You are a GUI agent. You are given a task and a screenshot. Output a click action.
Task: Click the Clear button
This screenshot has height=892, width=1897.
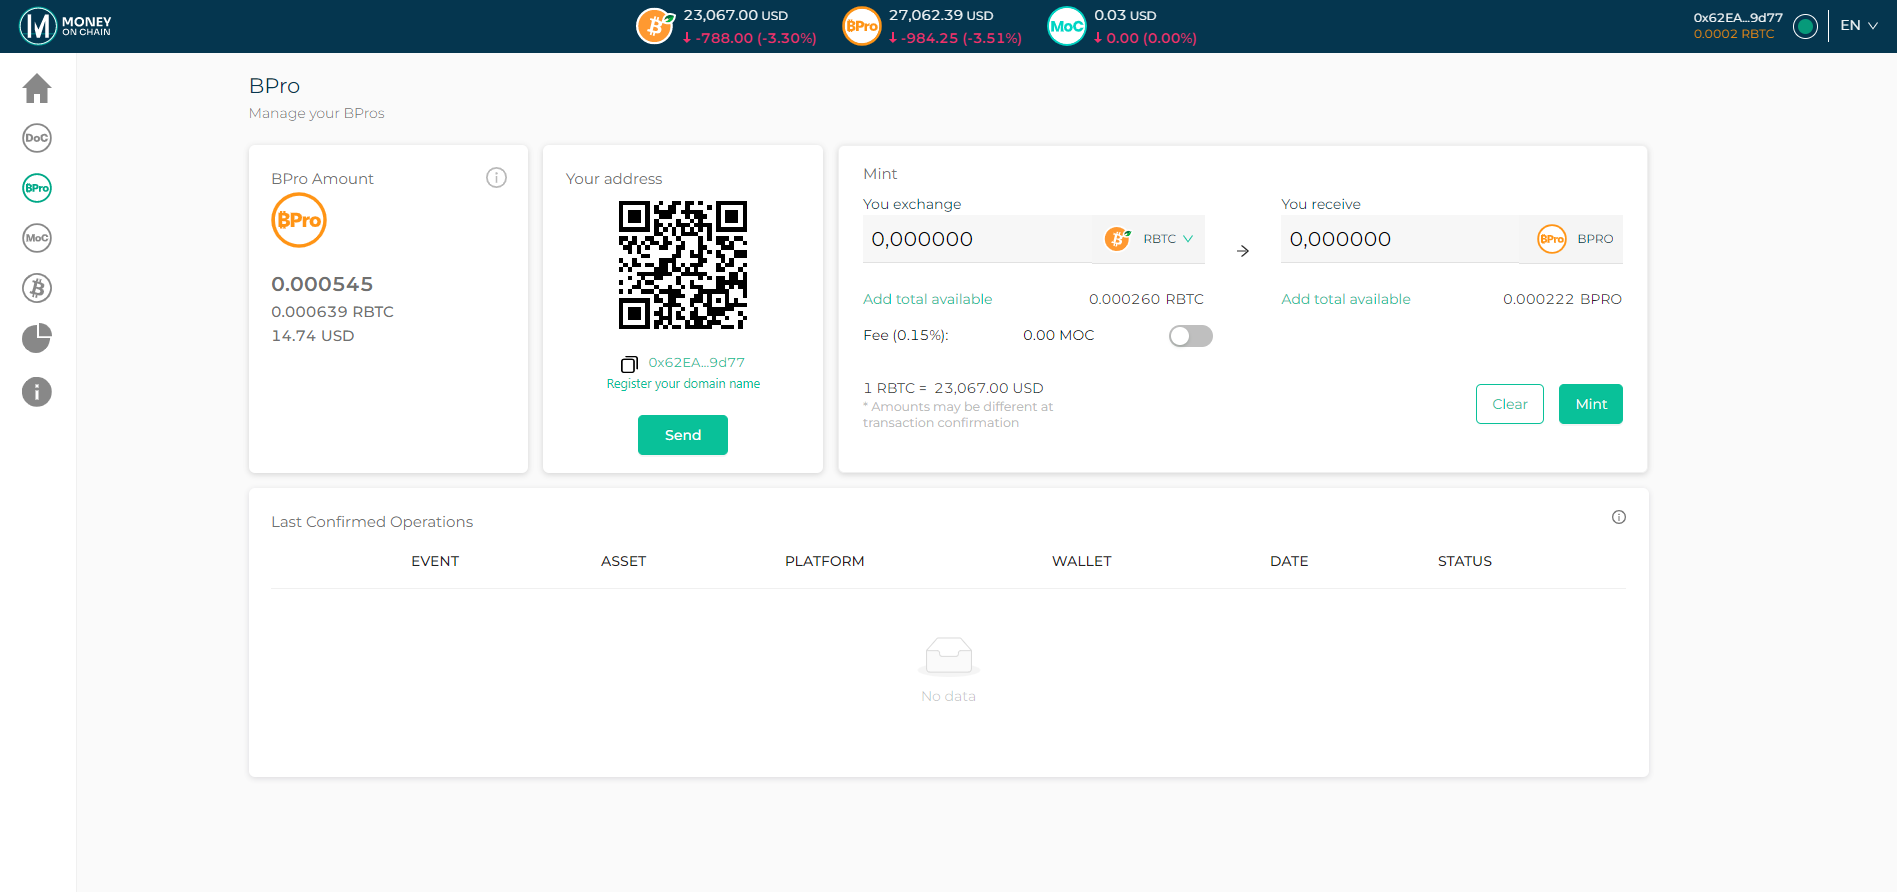coord(1509,404)
